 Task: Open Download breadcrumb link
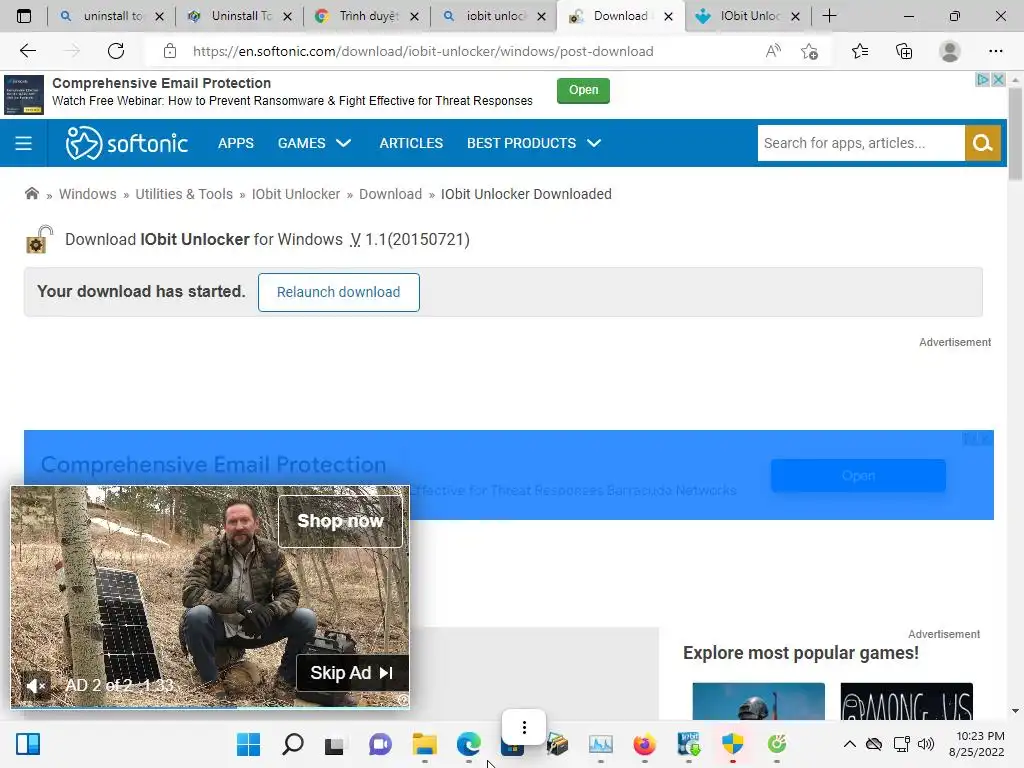click(391, 194)
